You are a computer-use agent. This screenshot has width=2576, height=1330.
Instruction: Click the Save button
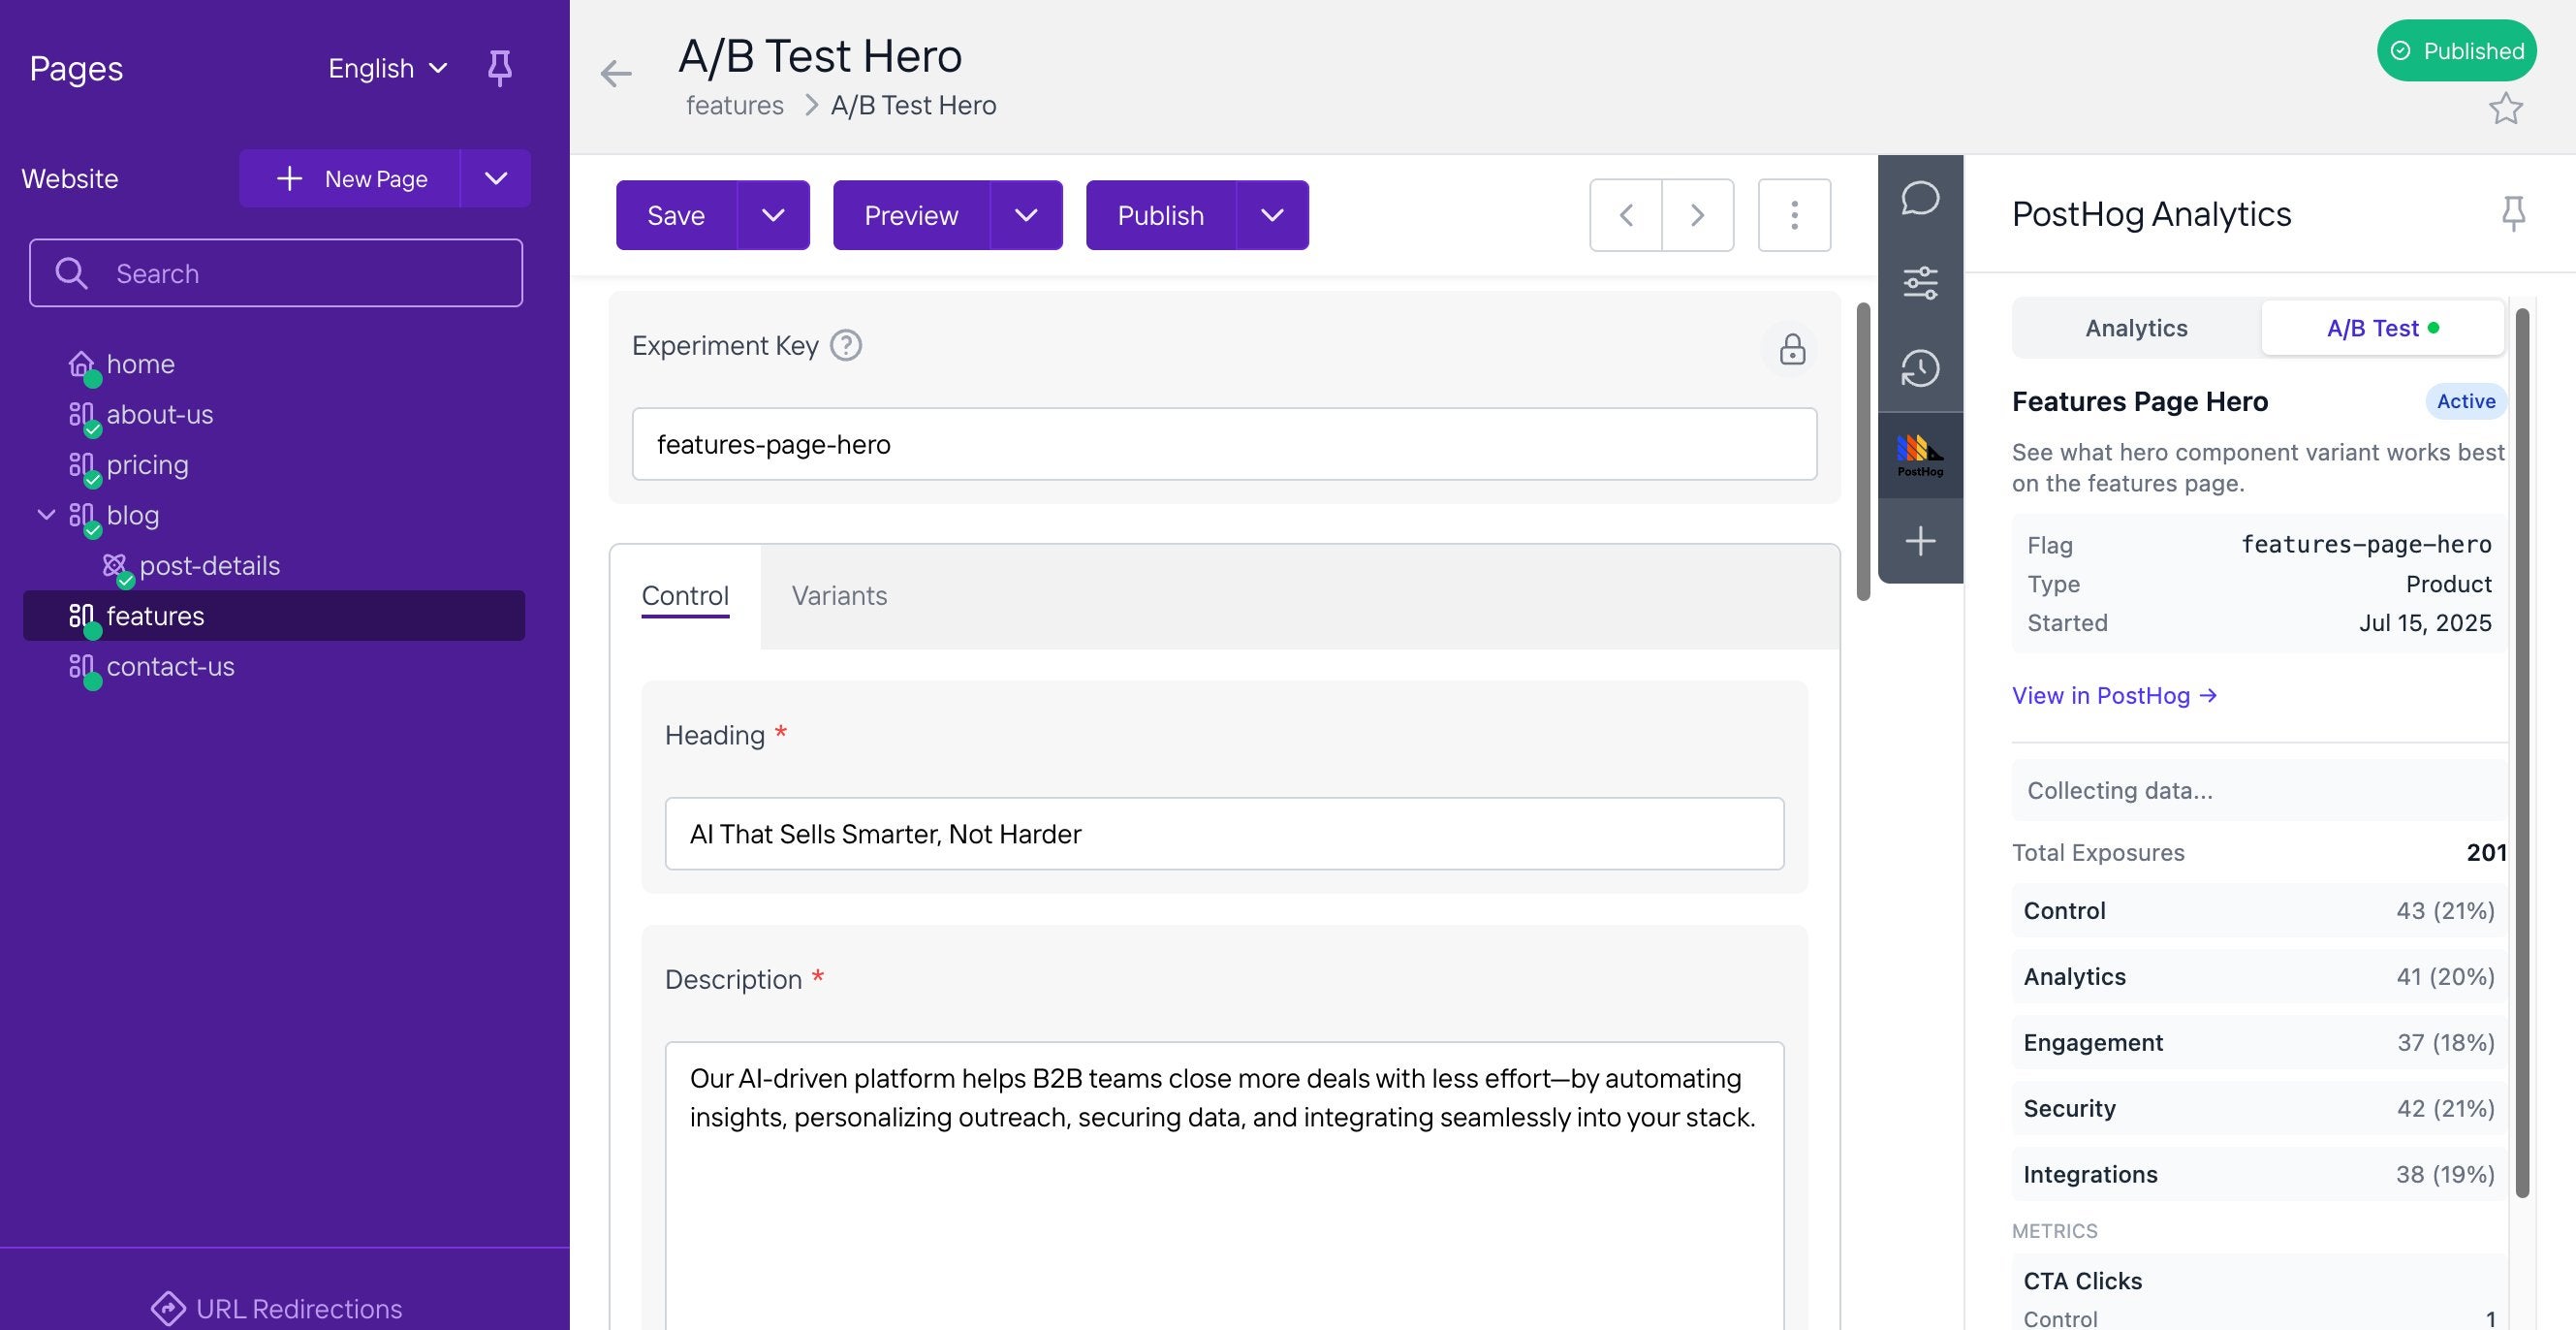tap(676, 215)
